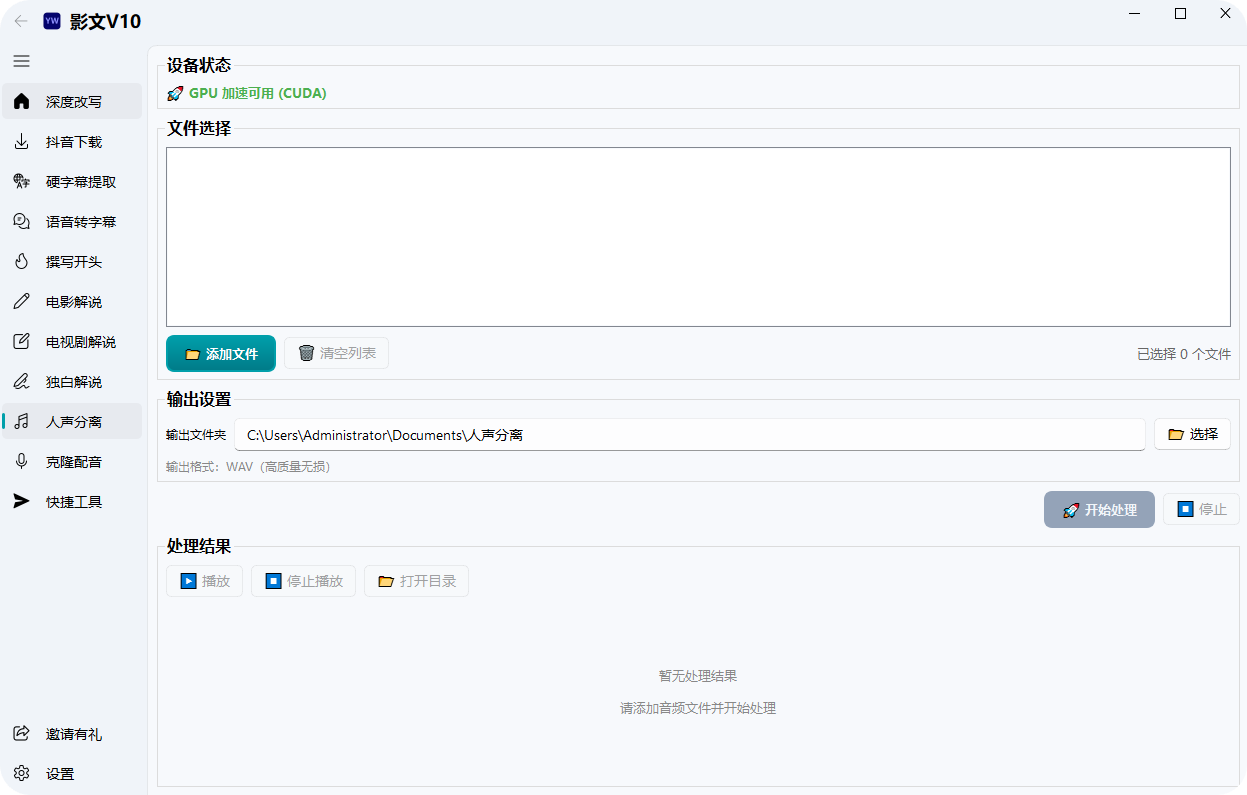
Task: Select 人声分离 in the sidebar
Action: (x=73, y=422)
